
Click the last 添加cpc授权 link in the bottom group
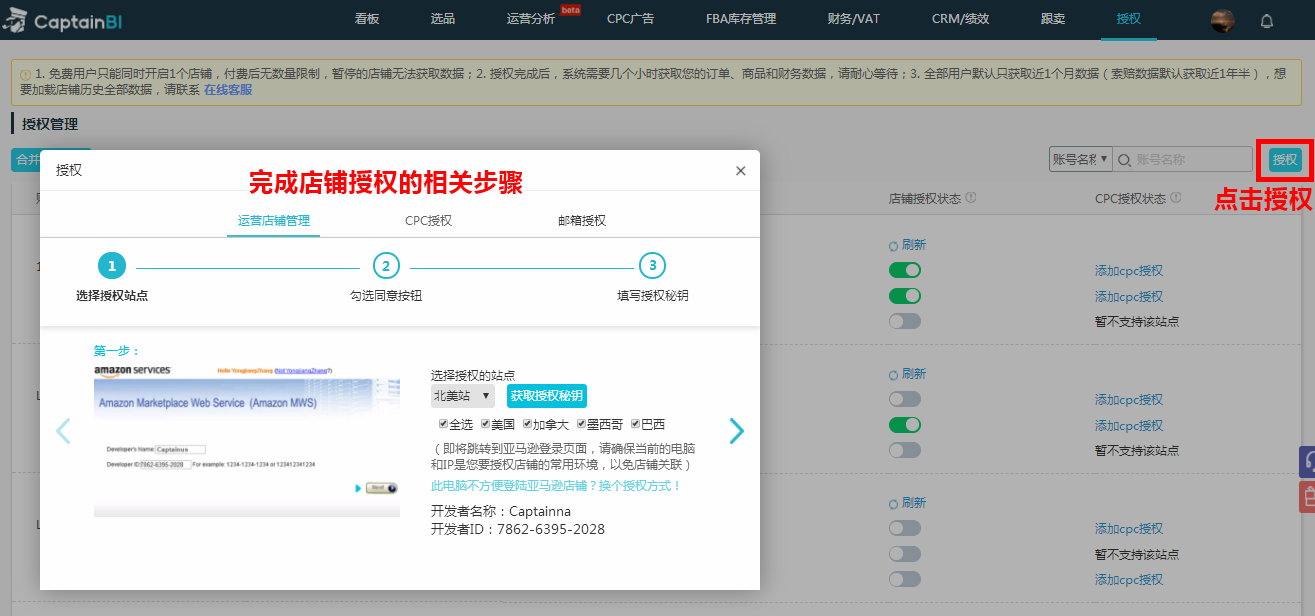1129,580
